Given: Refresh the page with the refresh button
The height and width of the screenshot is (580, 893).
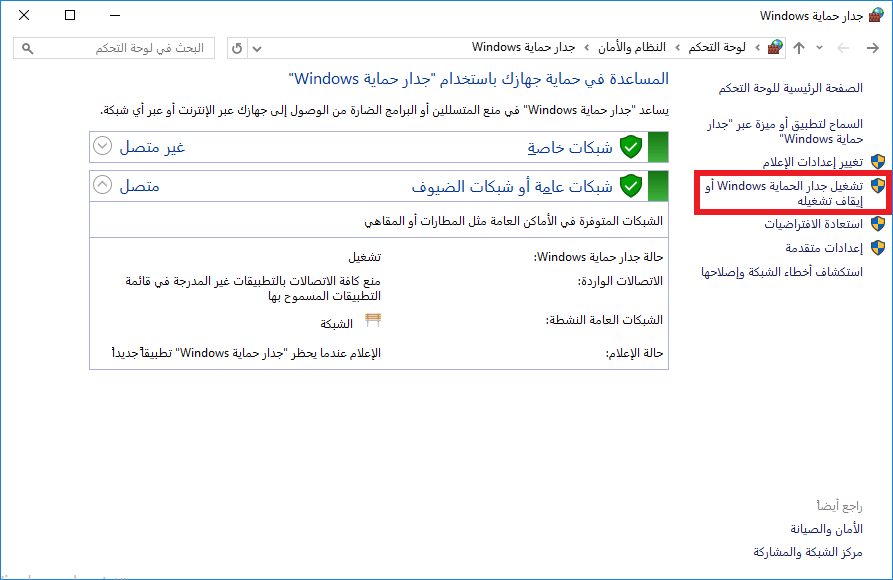Looking at the screenshot, I should pyautogui.click(x=237, y=48).
